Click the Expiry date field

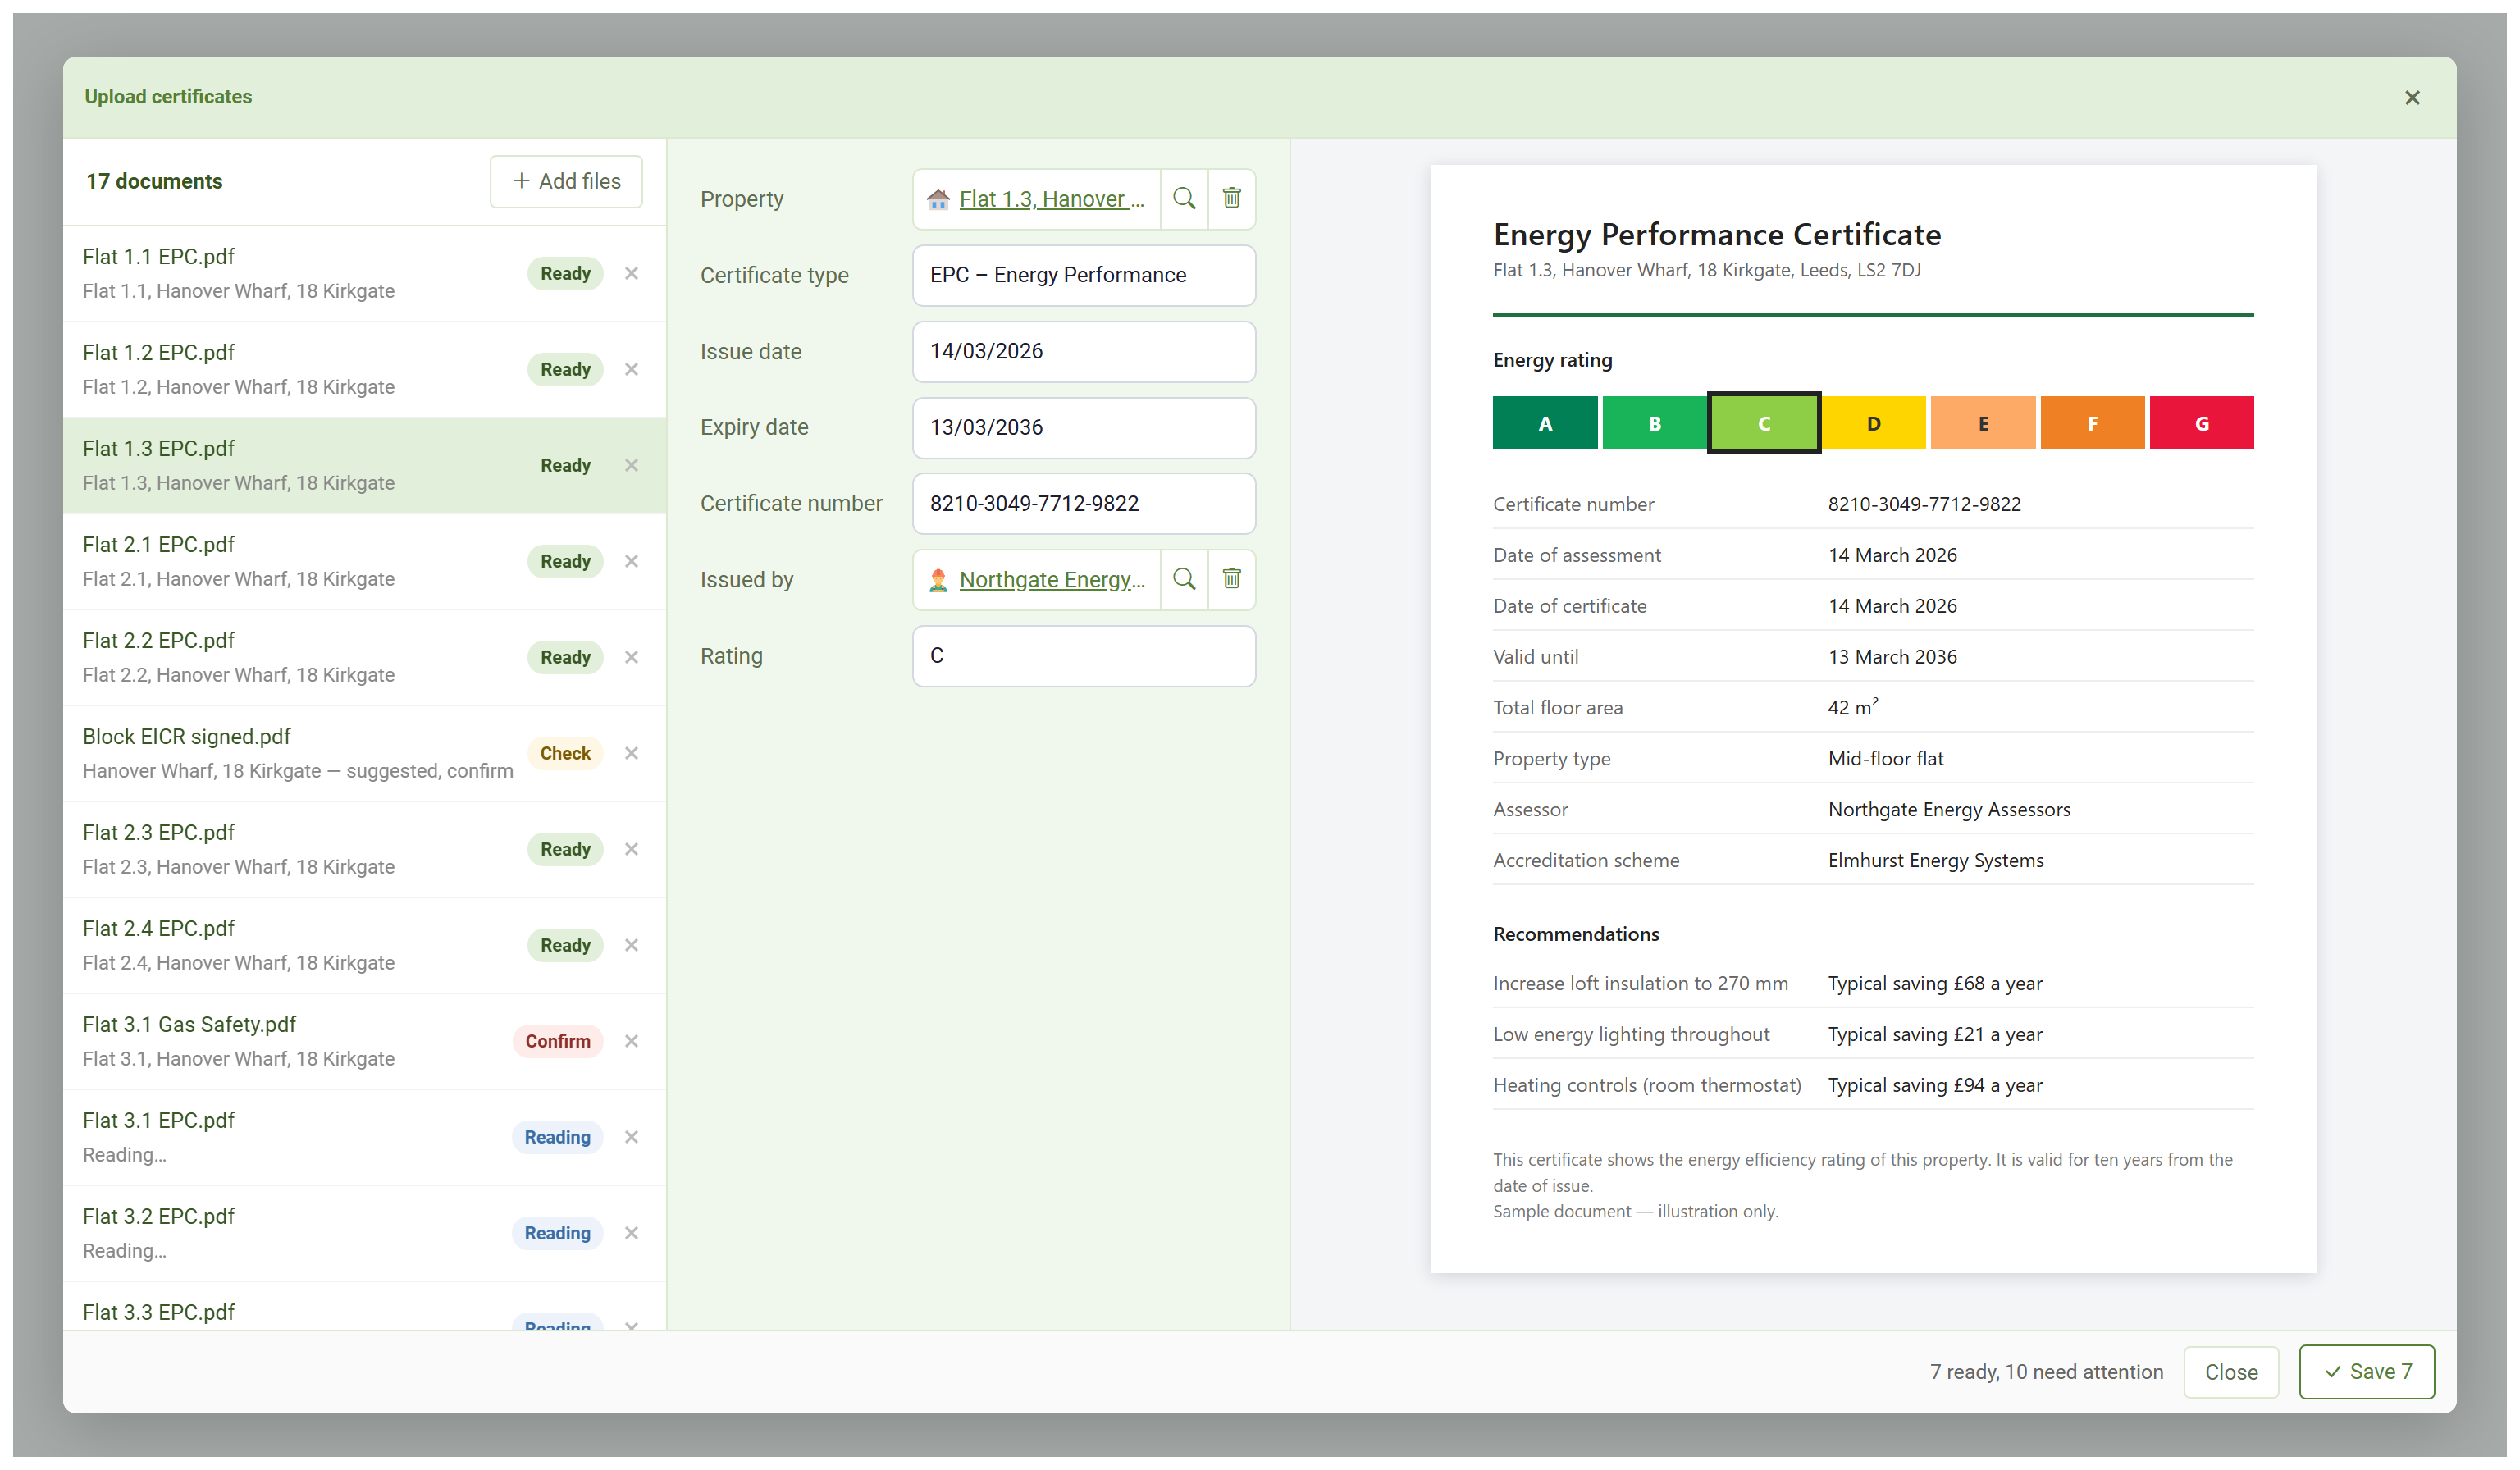click(1084, 427)
